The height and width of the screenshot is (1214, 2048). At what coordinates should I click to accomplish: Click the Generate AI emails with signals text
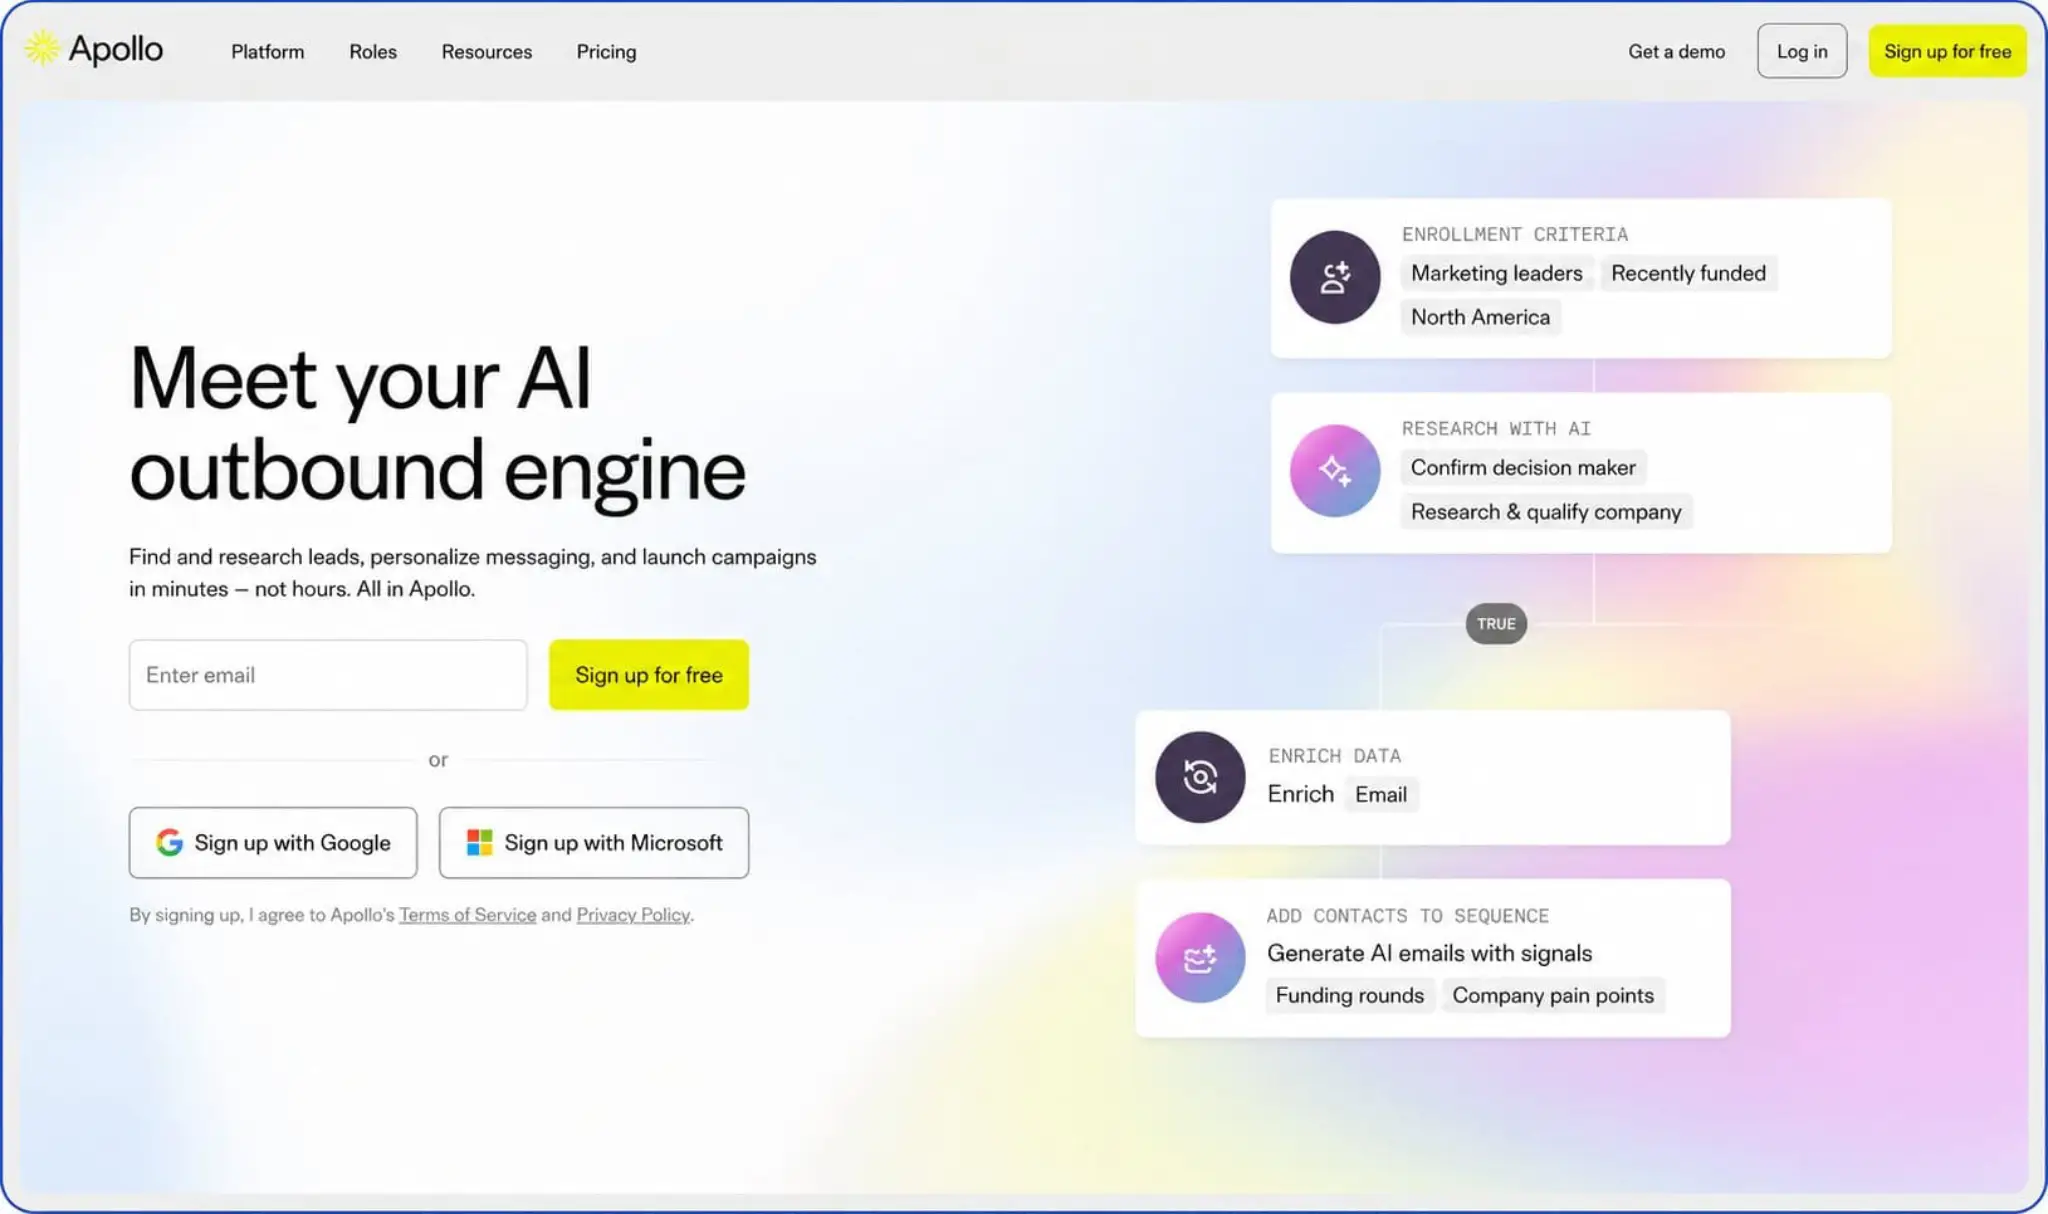tap(1430, 953)
